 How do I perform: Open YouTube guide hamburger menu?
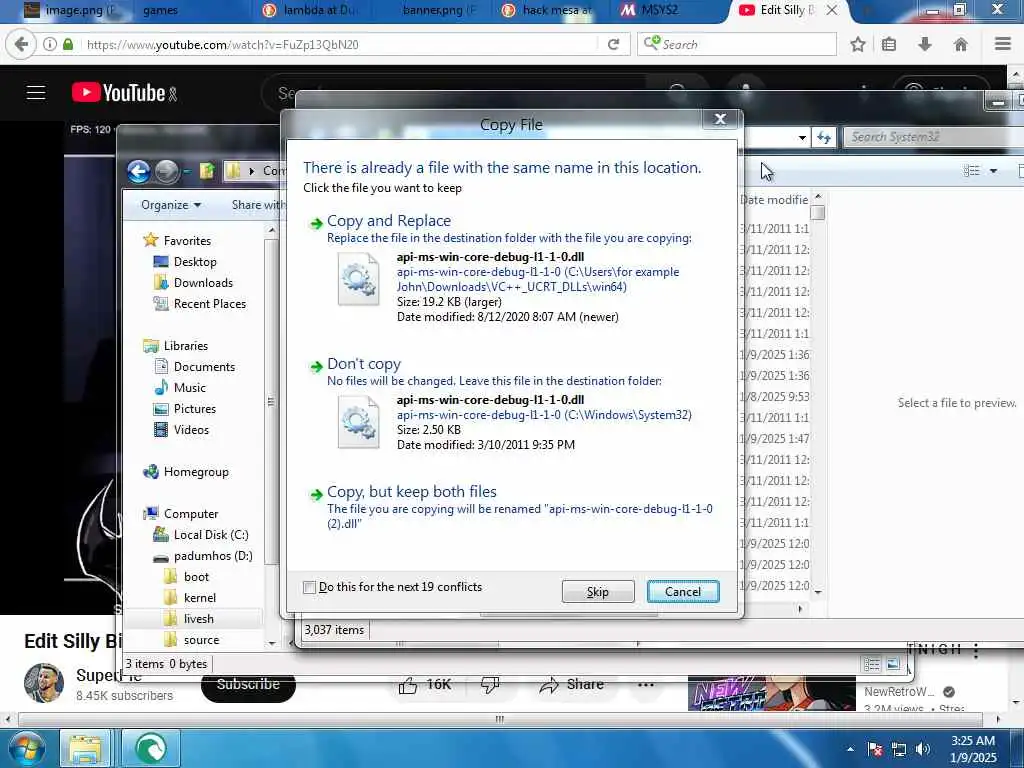36,93
